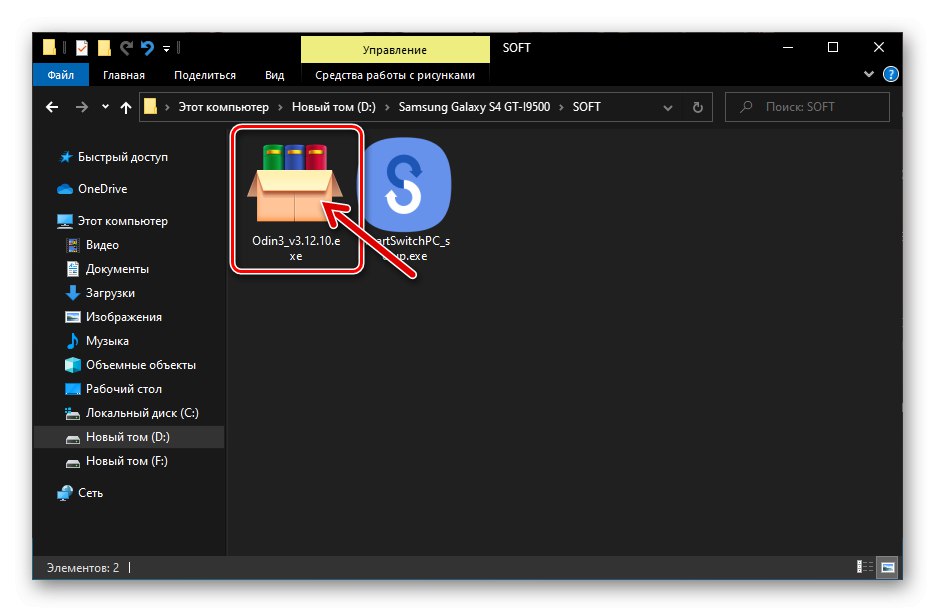This screenshot has height=612, width=935.
Task: Open the chevron after Новый том (D:) breadcrumb
Action: [x=387, y=107]
